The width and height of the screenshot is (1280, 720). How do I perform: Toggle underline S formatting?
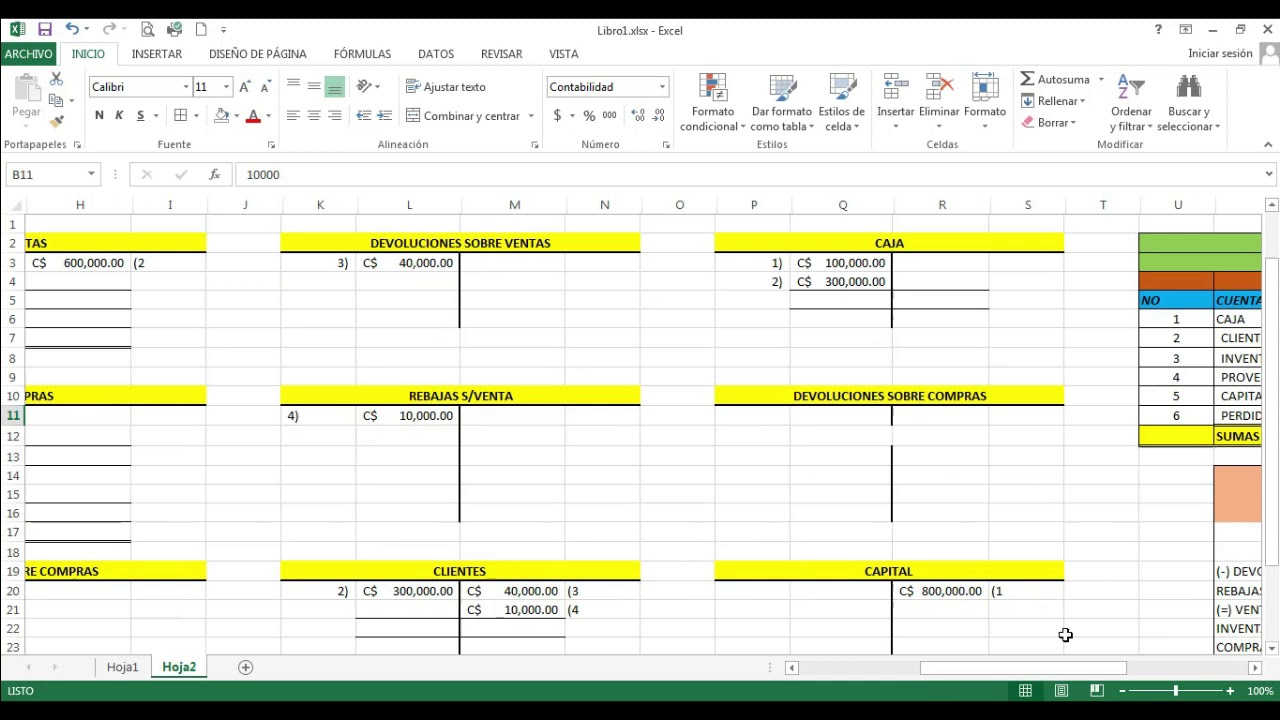click(x=141, y=116)
